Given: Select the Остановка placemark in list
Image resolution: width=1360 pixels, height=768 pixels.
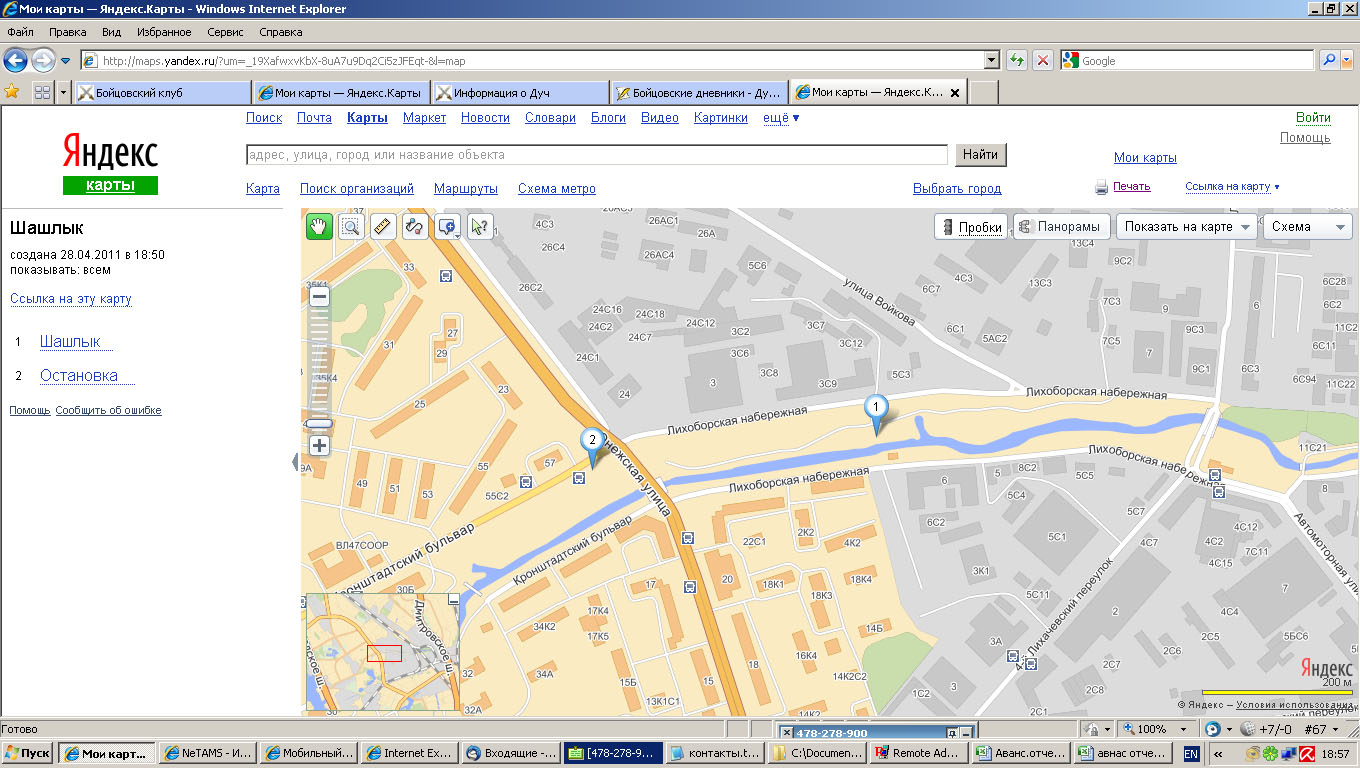Looking at the screenshot, I should point(79,376).
